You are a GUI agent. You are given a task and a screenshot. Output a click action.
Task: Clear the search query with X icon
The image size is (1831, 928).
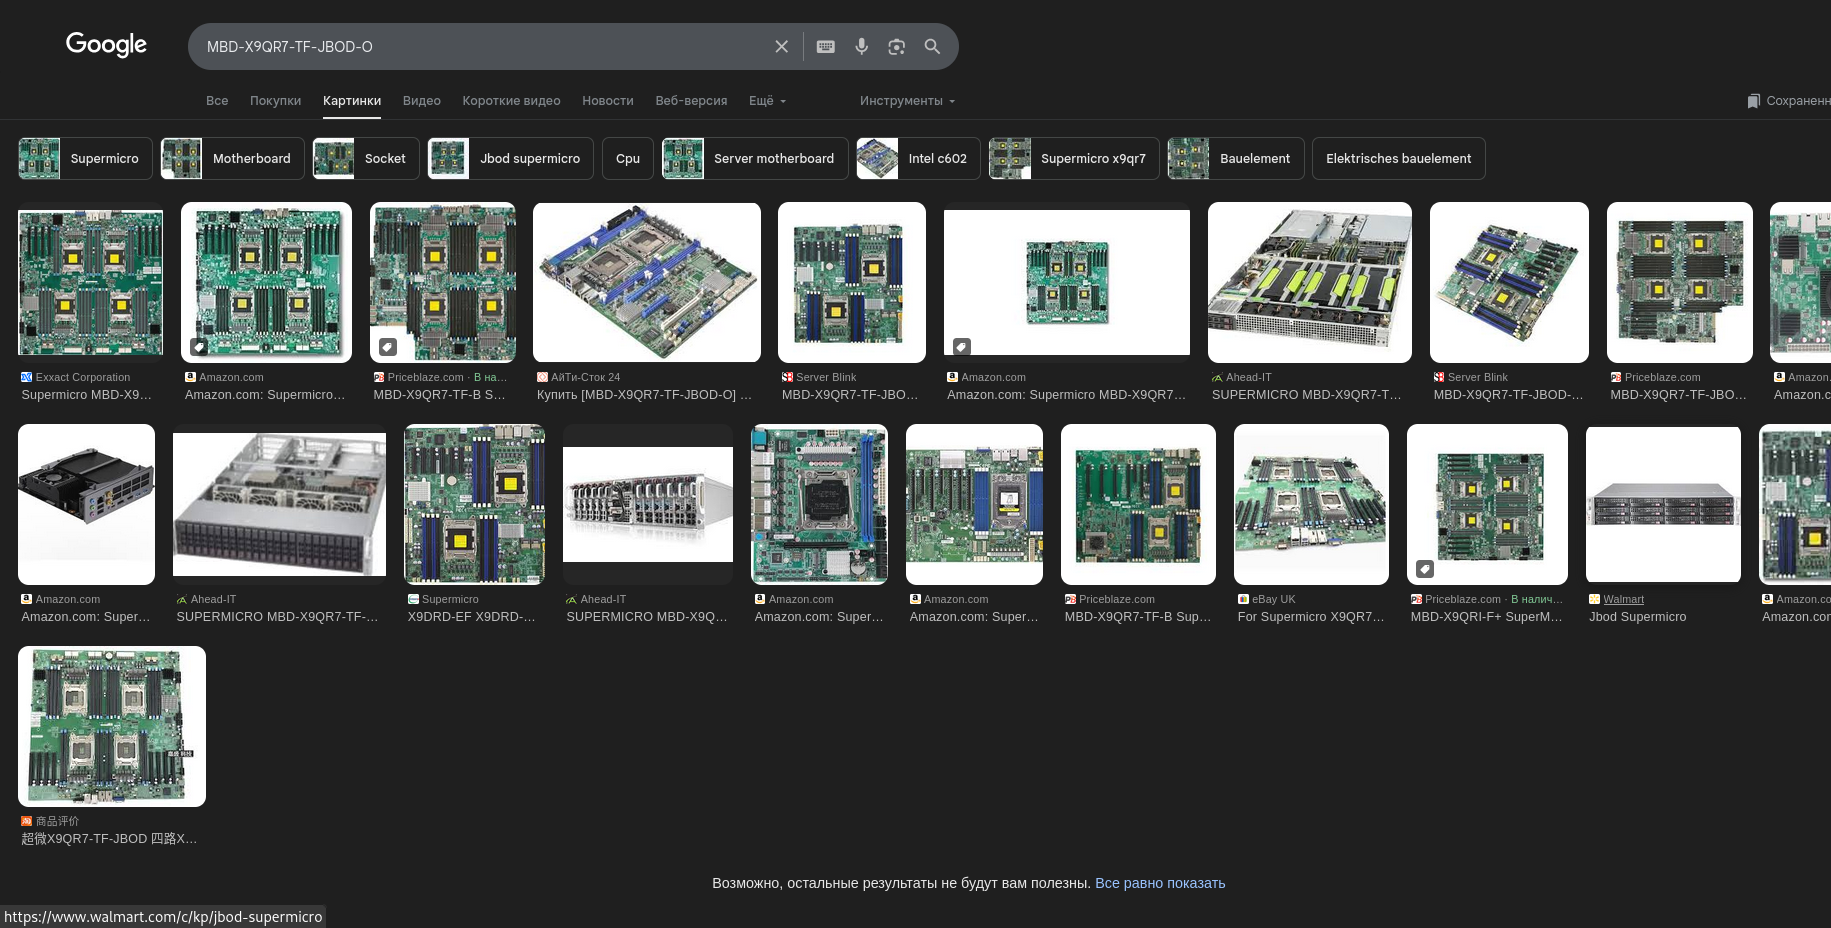781,47
